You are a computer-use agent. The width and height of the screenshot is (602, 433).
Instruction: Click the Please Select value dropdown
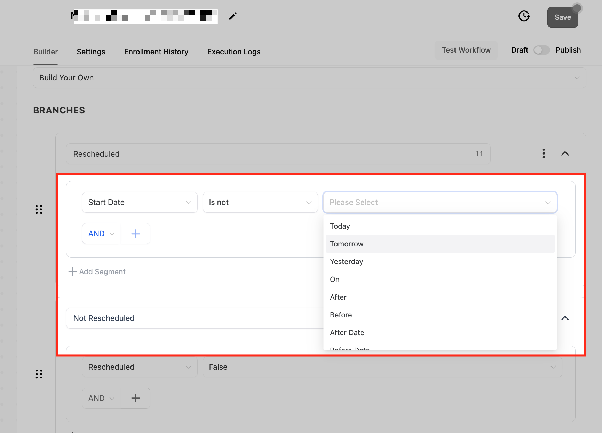tap(440, 202)
